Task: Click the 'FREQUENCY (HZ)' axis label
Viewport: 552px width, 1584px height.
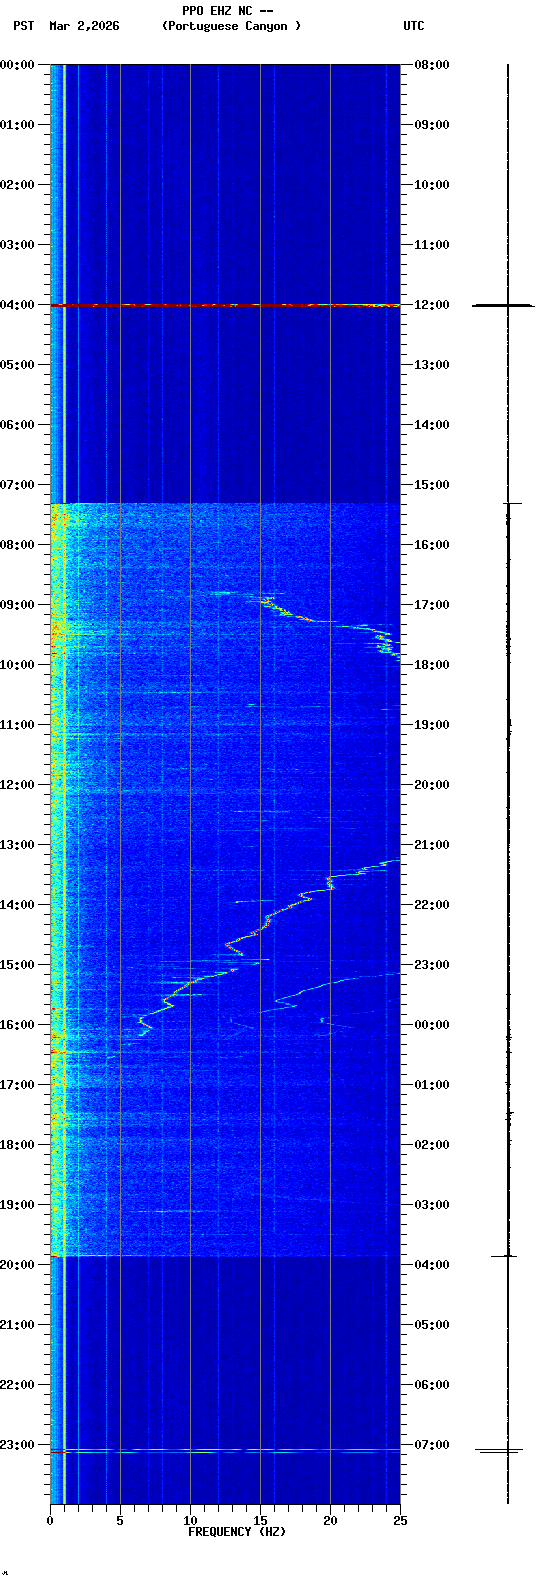Action: [237, 1532]
